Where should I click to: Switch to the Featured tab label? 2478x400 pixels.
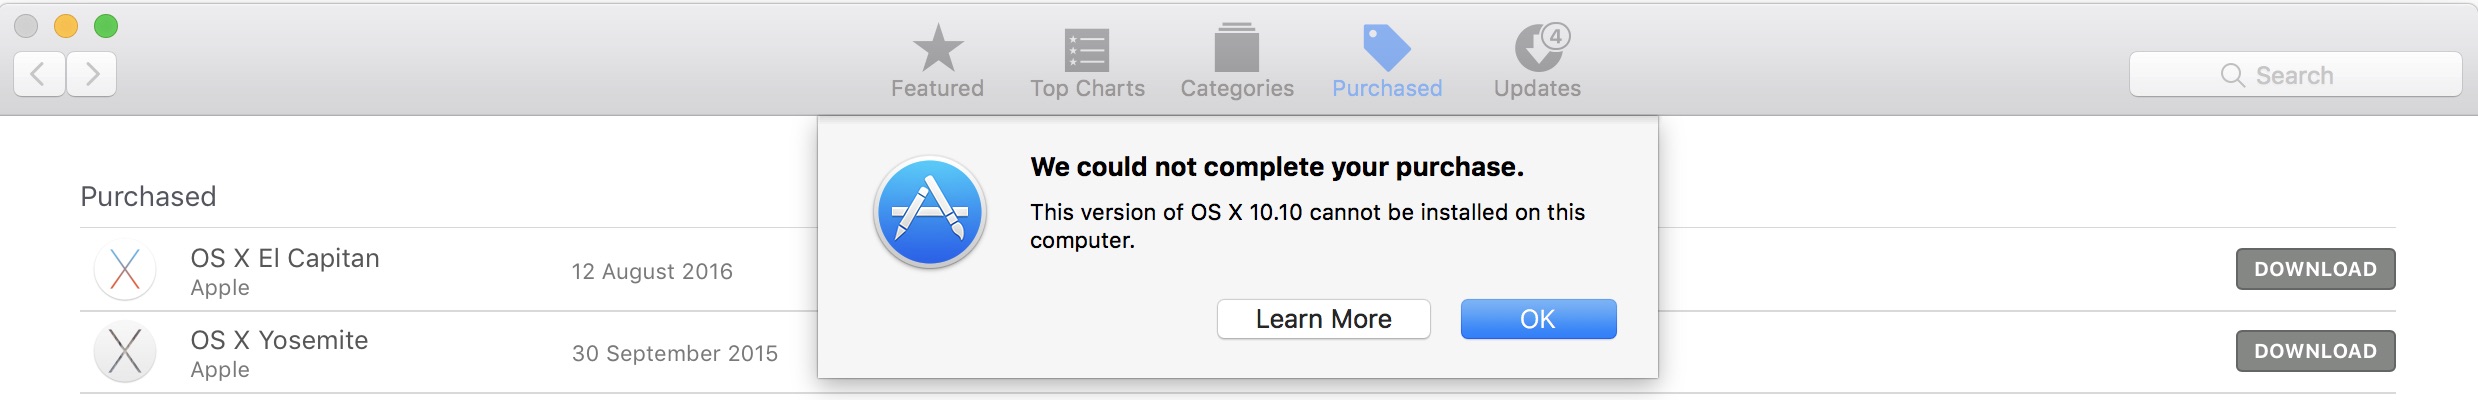pos(937,88)
